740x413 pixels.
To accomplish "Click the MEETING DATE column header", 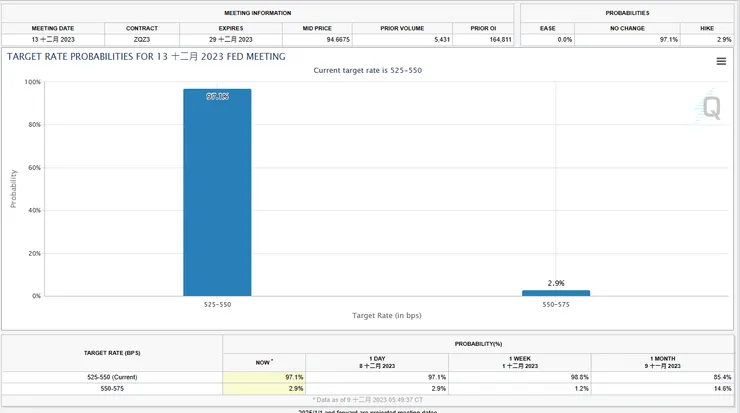I will pyautogui.click(x=53, y=28).
